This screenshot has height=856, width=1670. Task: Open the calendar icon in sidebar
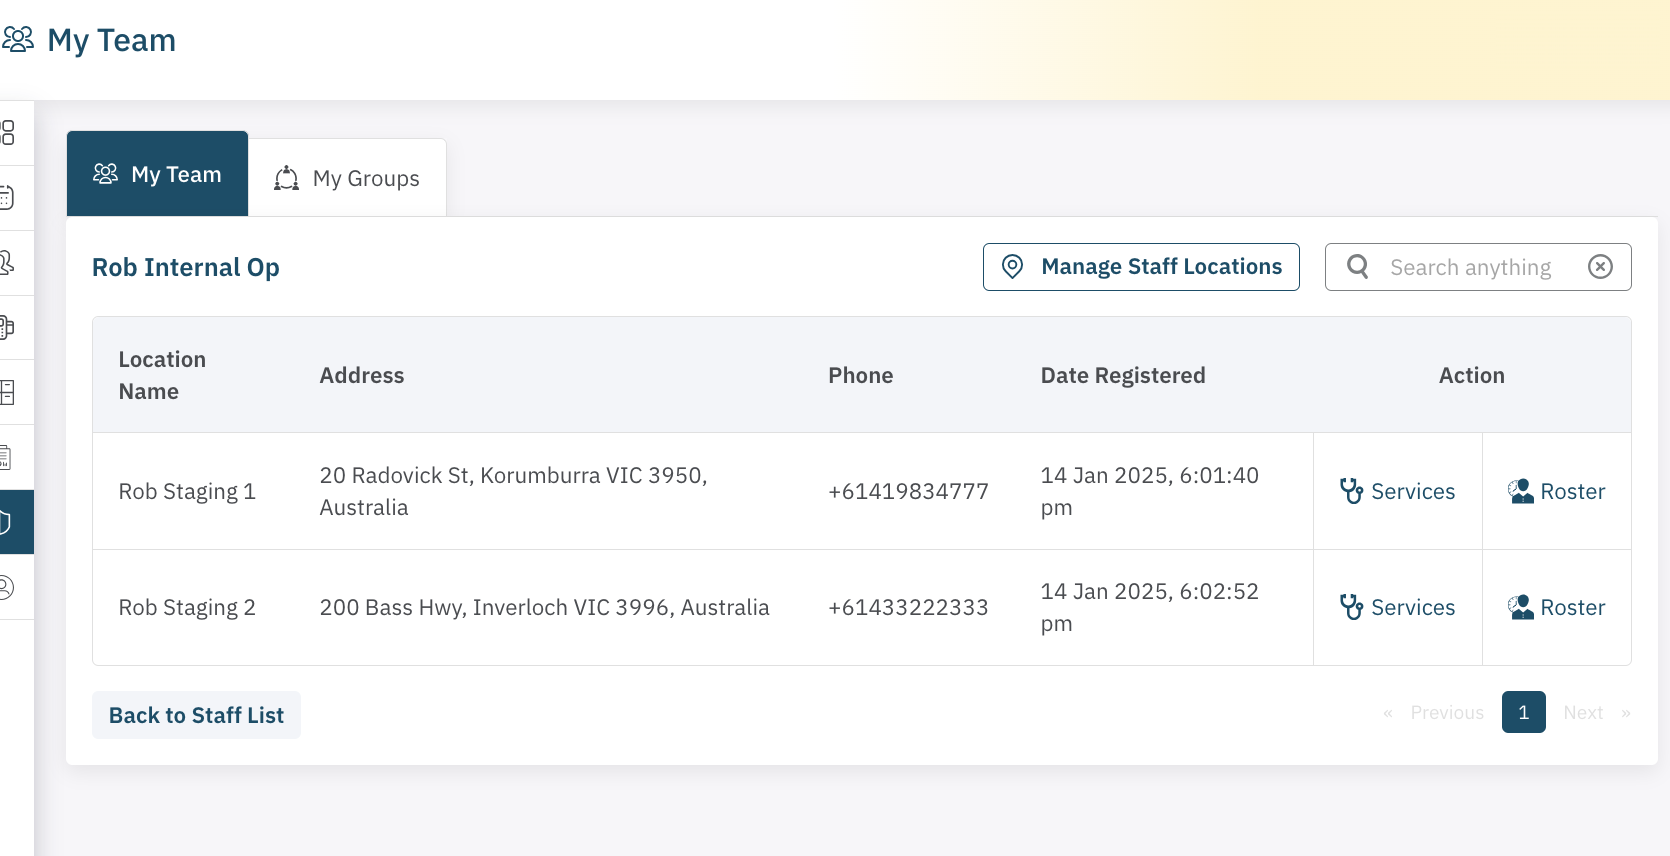pyautogui.click(x=7, y=198)
